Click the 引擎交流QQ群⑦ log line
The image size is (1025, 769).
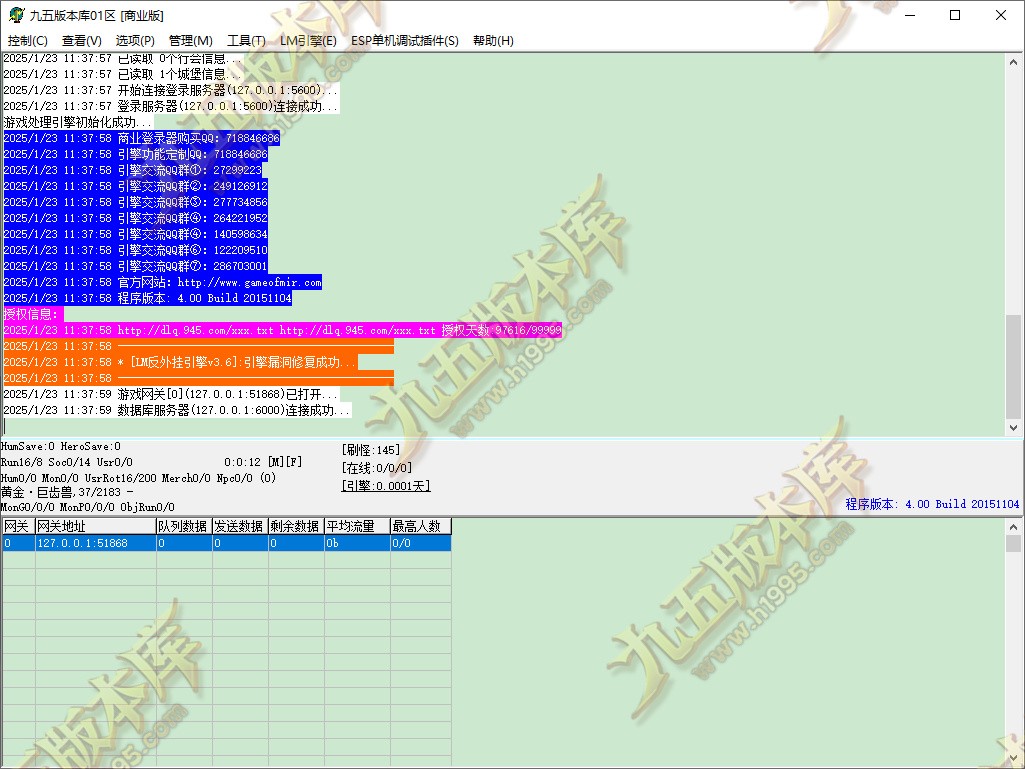135,266
